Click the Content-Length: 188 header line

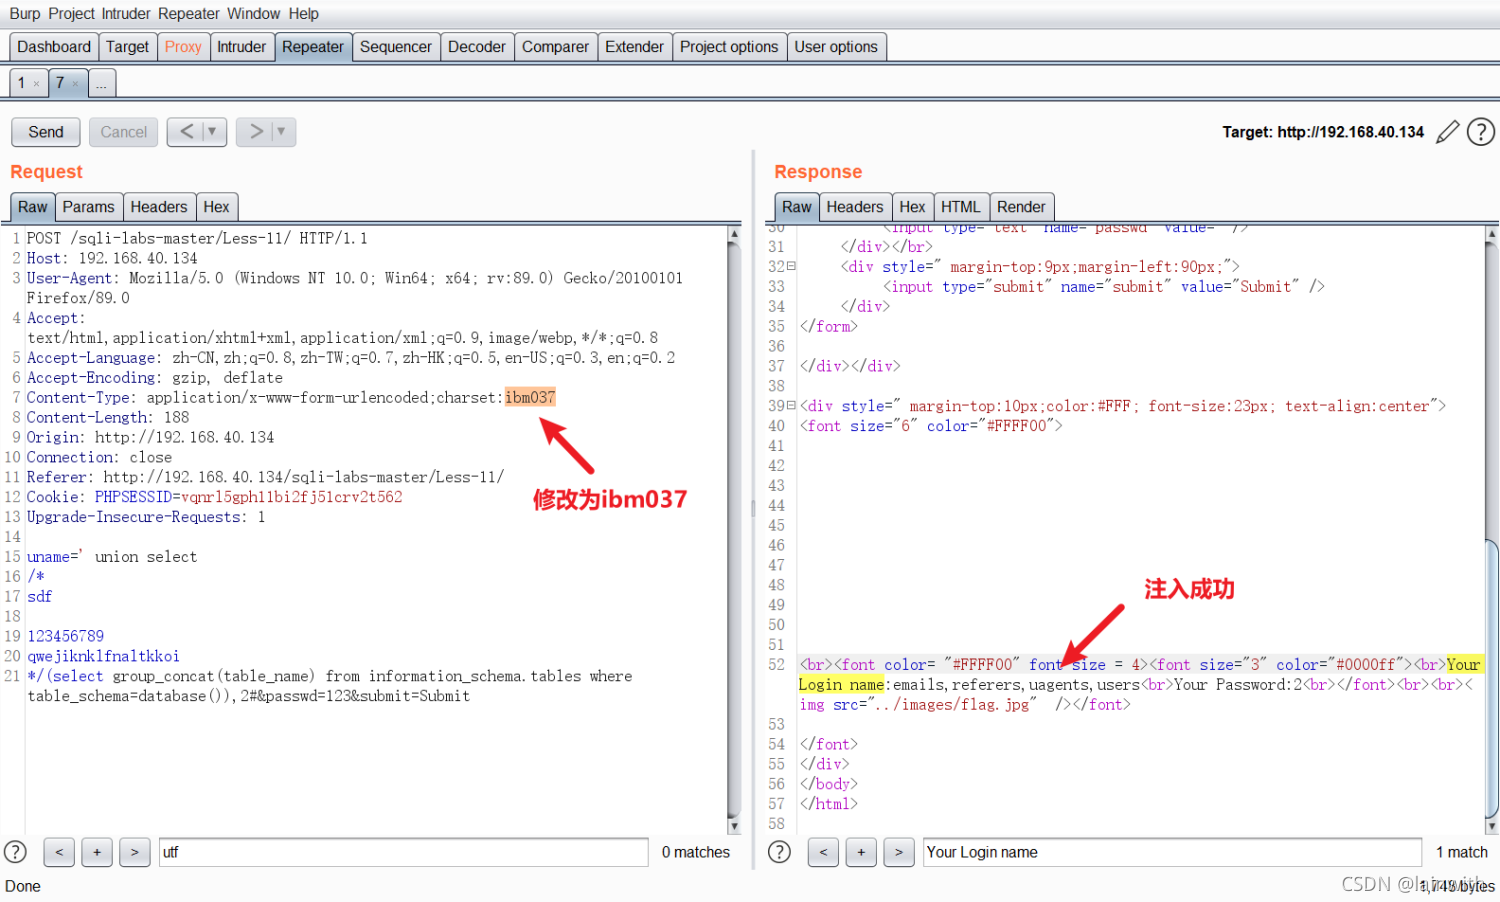tap(108, 417)
